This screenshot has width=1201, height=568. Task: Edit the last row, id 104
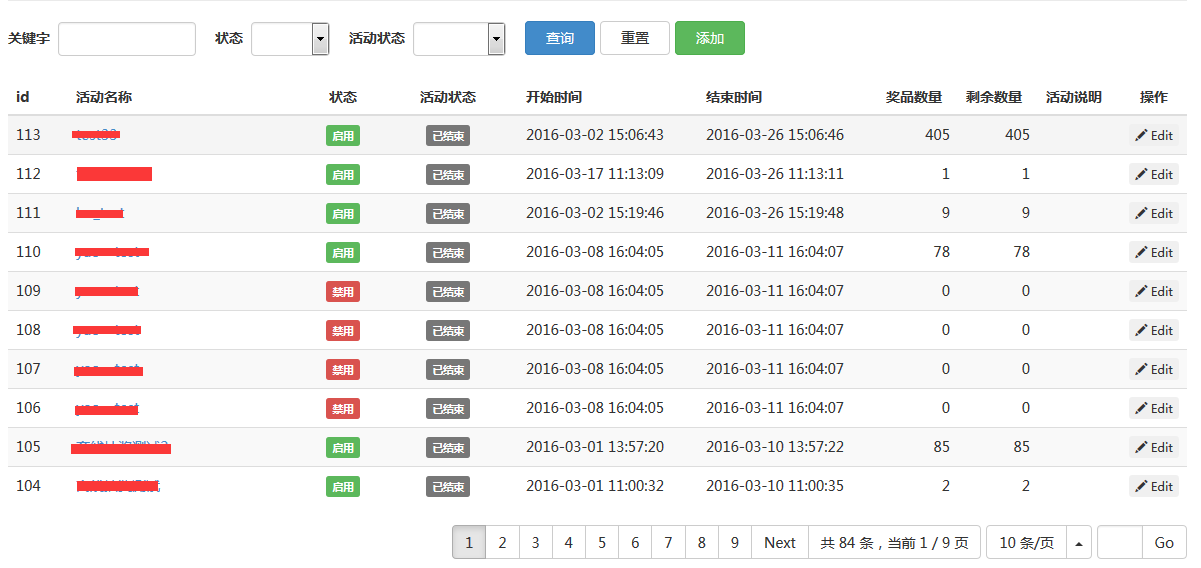tap(1153, 486)
